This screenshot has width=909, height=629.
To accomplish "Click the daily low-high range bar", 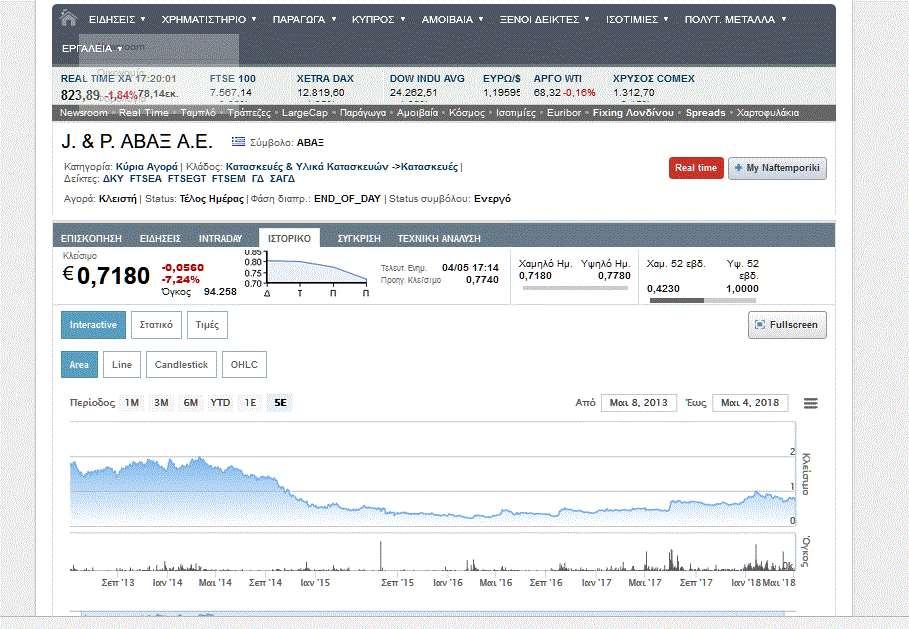I will pos(575,288).
